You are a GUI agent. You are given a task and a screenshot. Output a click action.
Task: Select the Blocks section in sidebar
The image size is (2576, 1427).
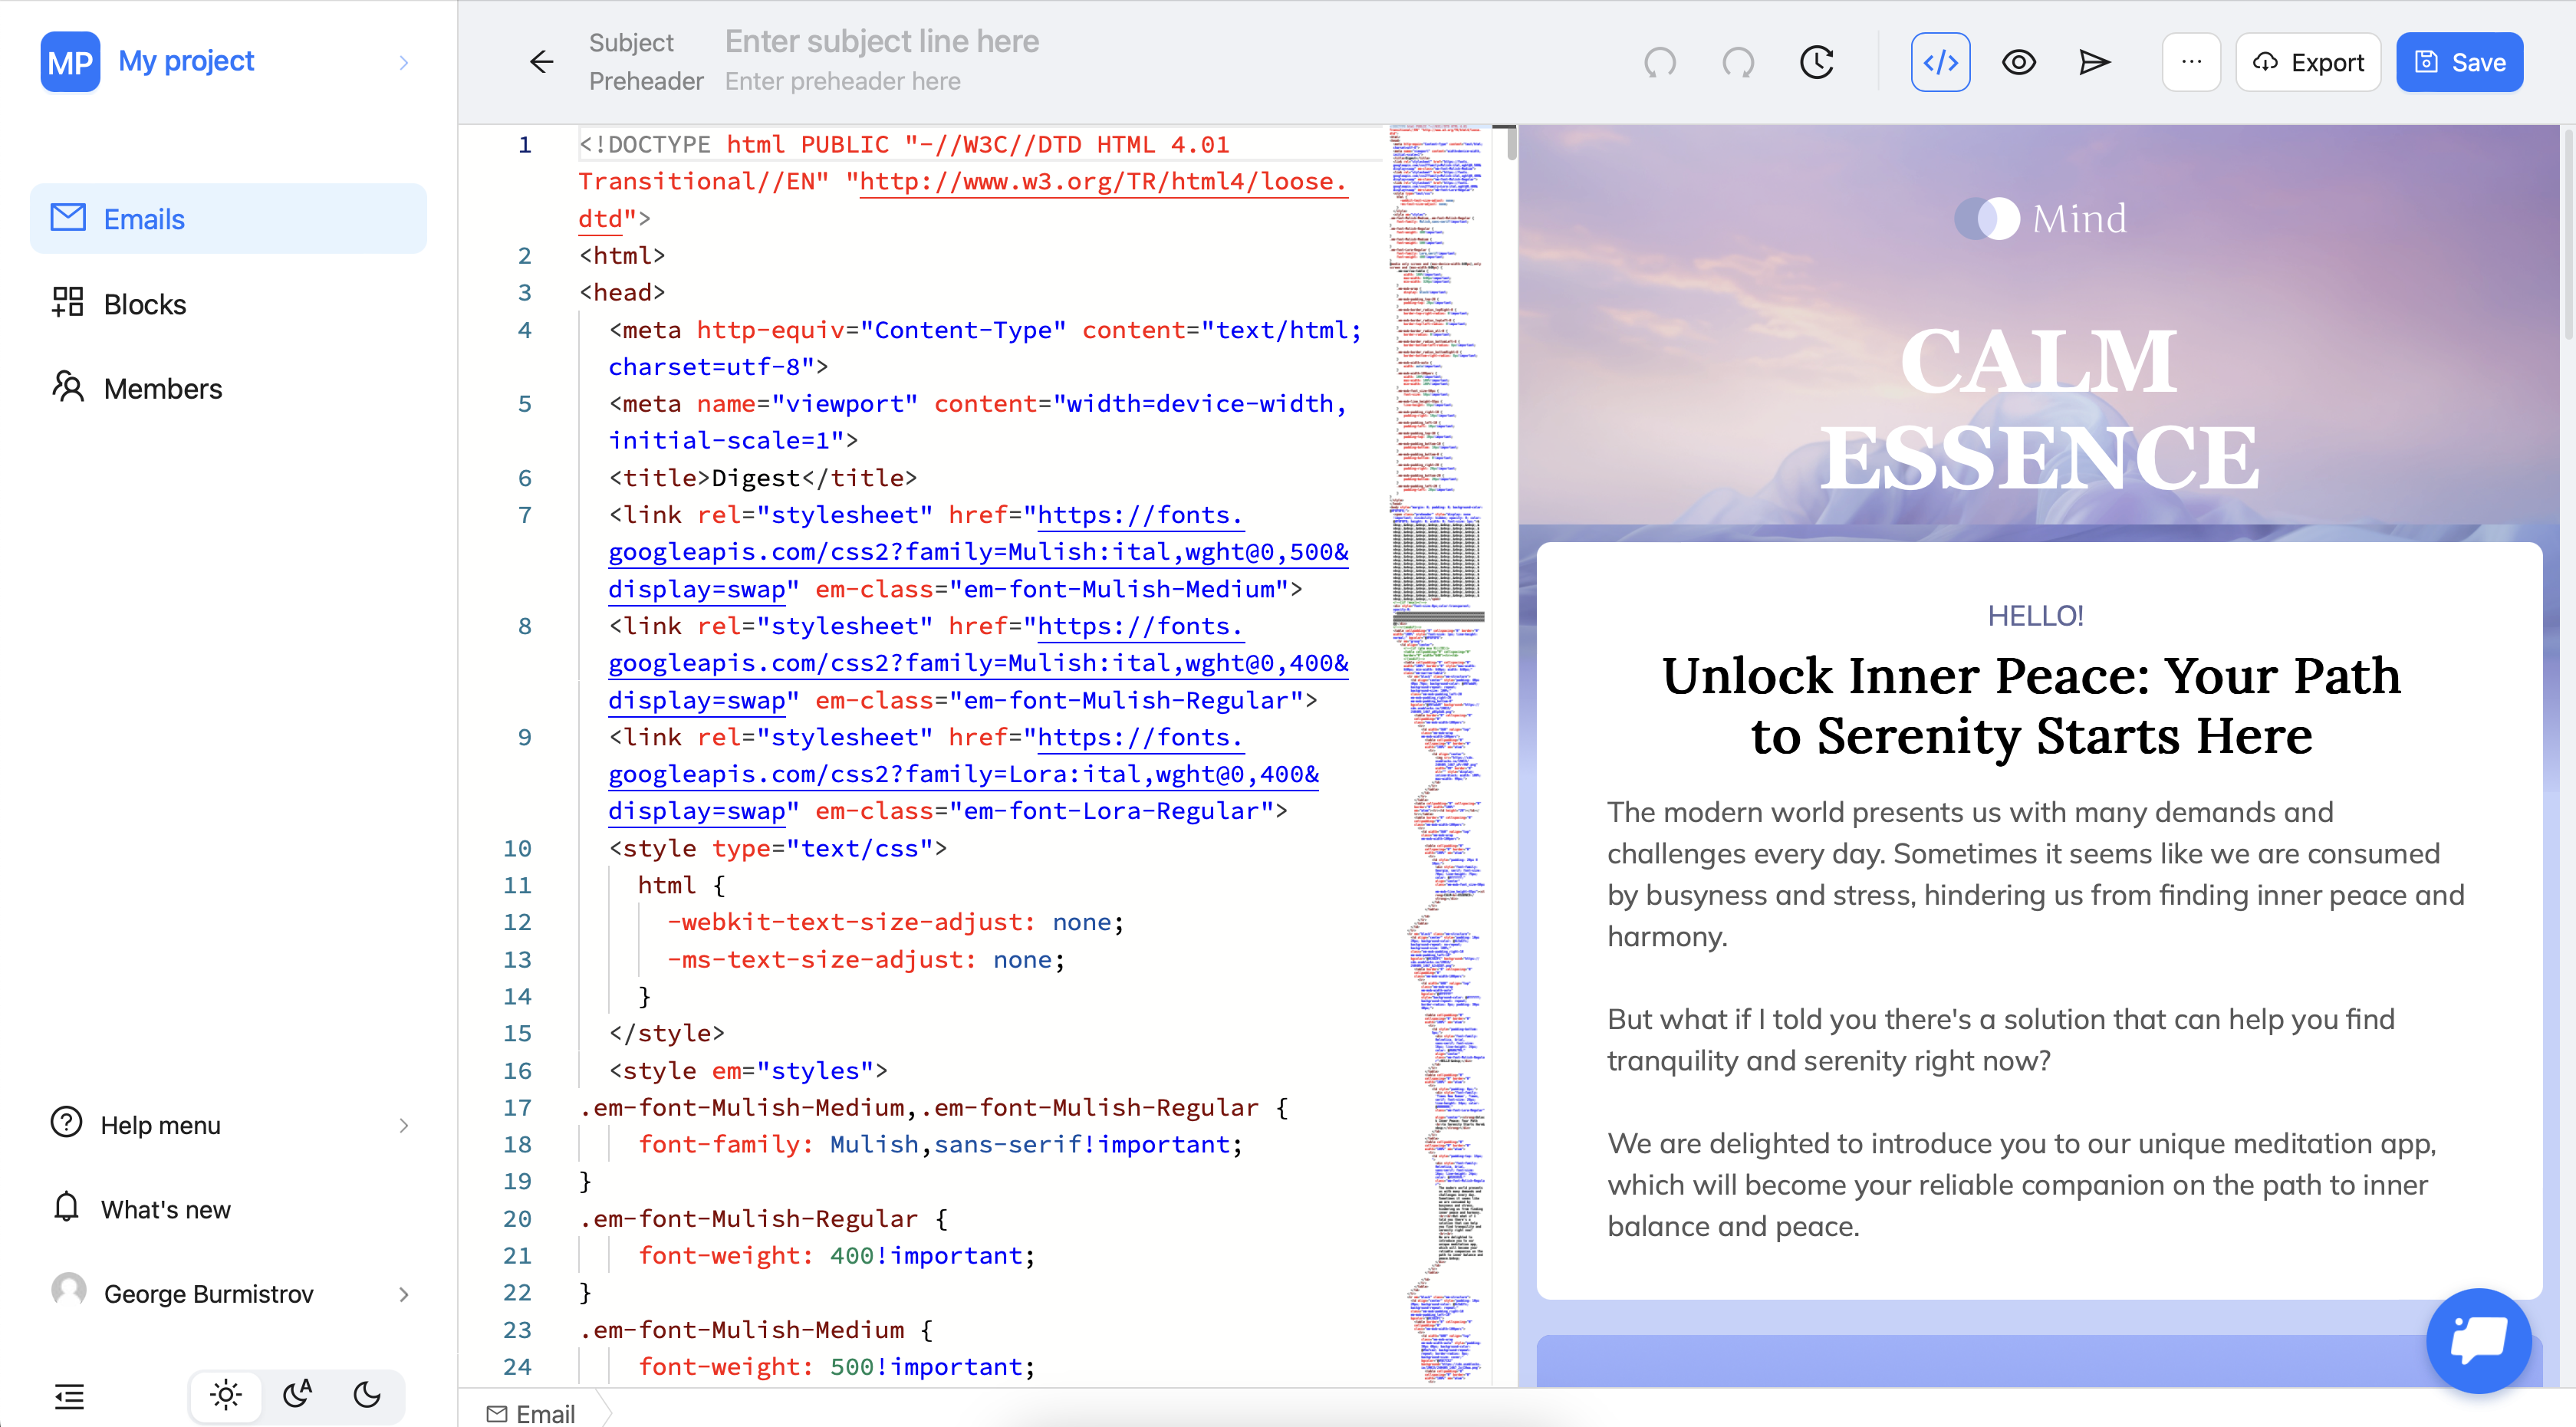pyautogui.click(x=144, y=304)
